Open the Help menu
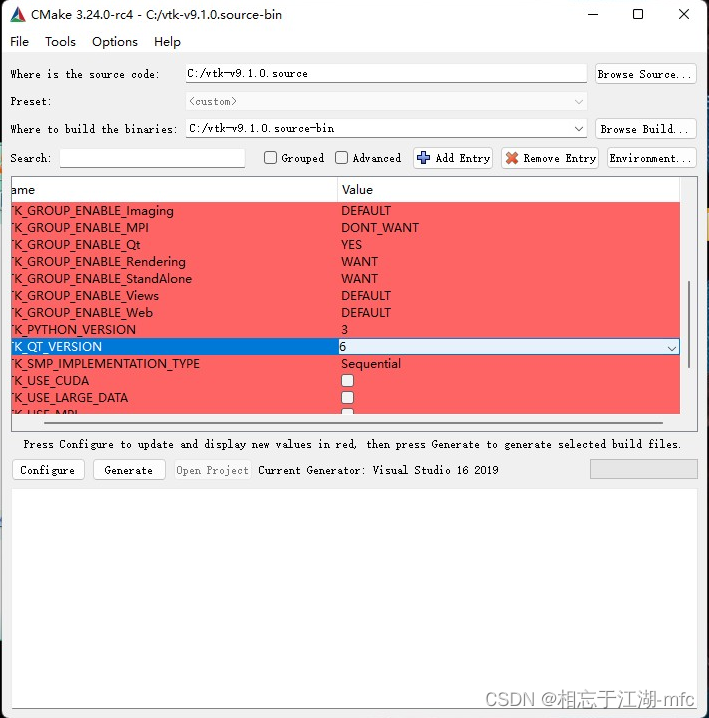709x718 pixels. [167, 42]
